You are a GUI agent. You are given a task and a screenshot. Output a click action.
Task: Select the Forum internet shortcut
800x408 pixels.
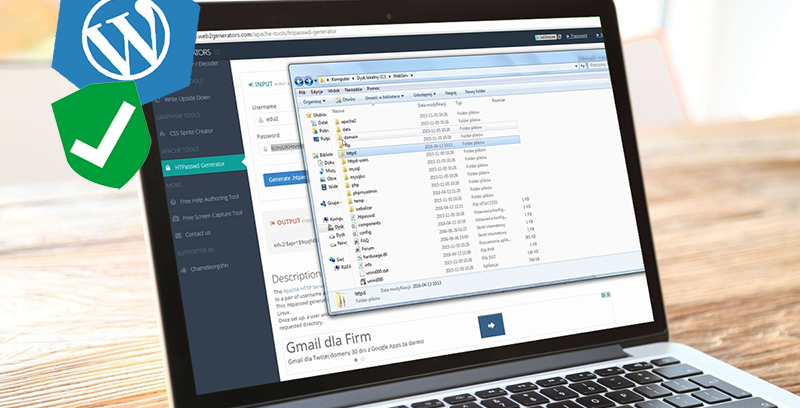click(x=364, y=248)
